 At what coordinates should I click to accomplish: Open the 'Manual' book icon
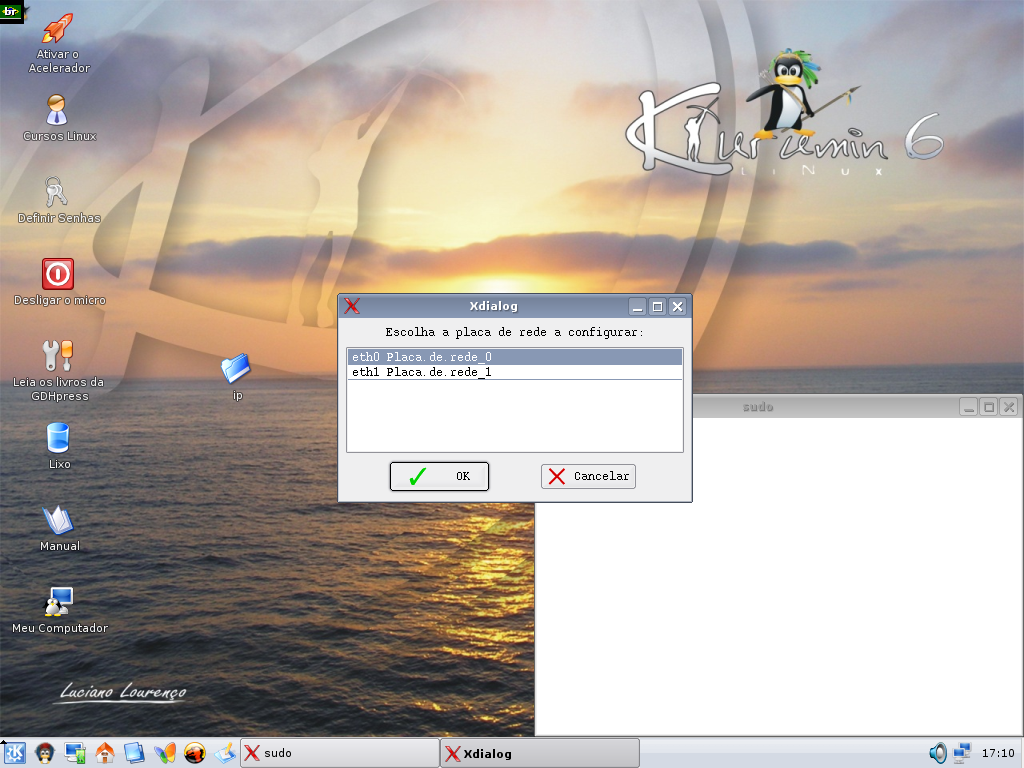tap(58, 520)
